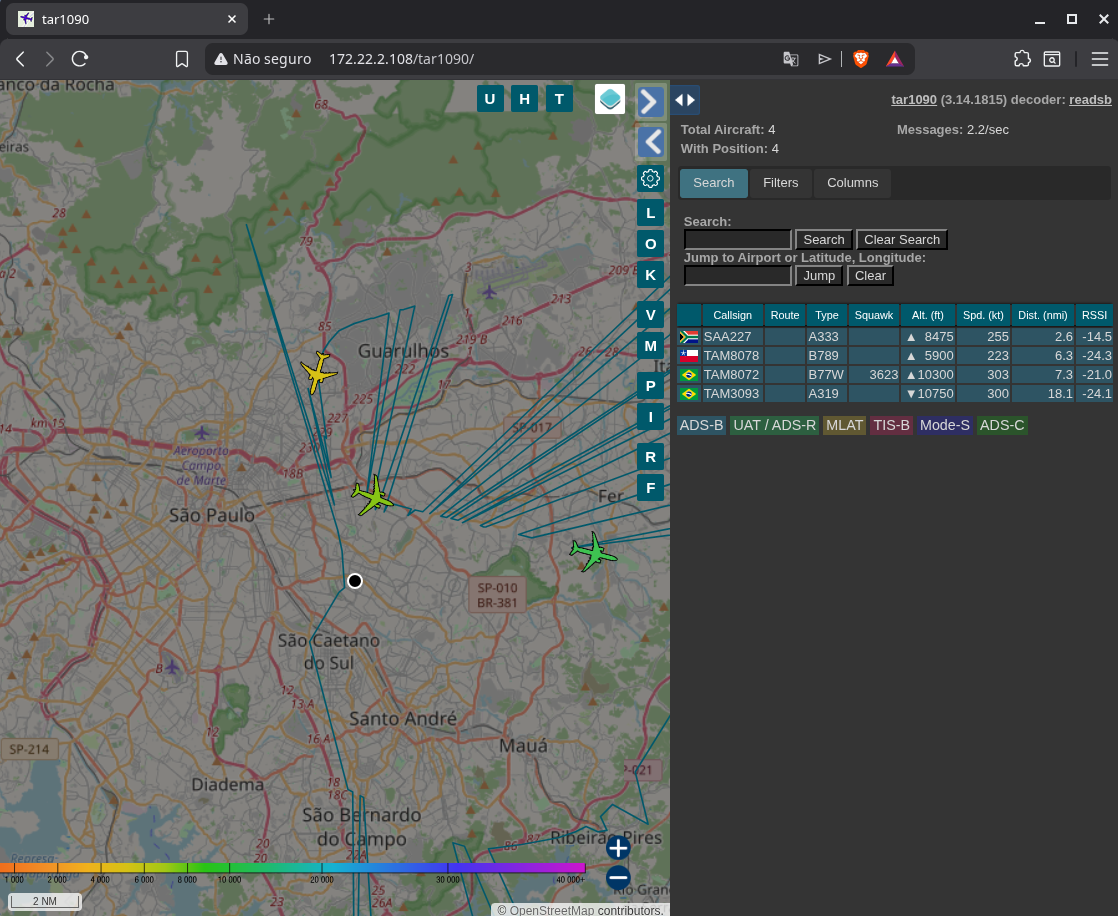The width and height of the screenshot is (1118, 916).
Task: Click the Search button
Action: [x=824, y=240]
